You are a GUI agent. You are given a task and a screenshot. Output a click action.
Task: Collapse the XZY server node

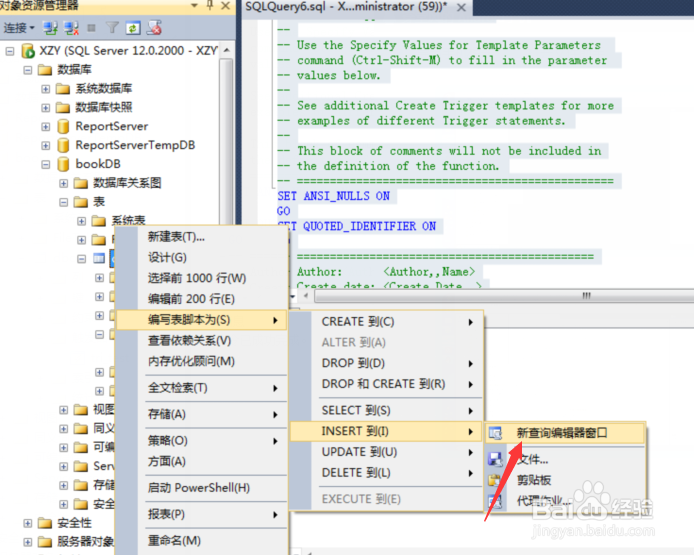(x=10, y=51)
